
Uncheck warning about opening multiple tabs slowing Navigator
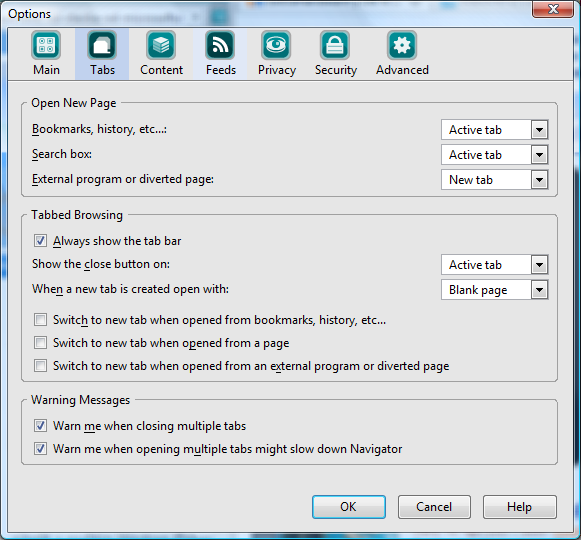pyautogui.click(x=40, y=448)
